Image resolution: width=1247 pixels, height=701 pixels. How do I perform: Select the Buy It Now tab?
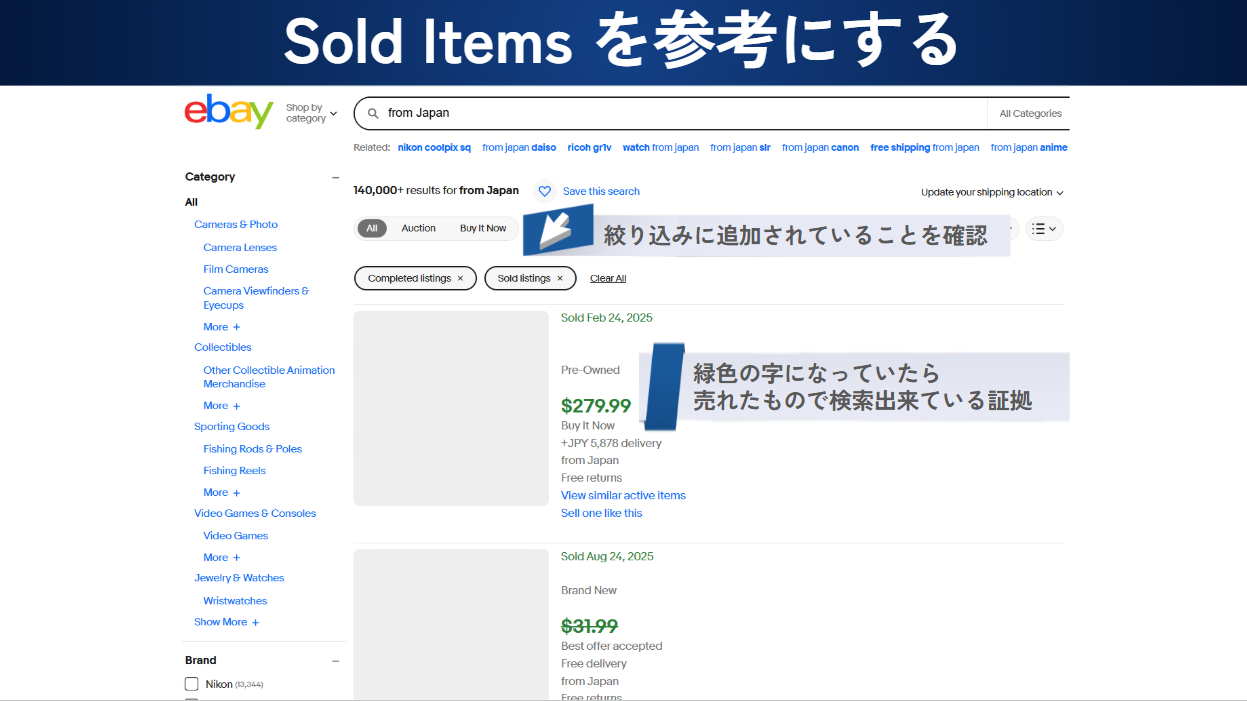coord(483,228)
